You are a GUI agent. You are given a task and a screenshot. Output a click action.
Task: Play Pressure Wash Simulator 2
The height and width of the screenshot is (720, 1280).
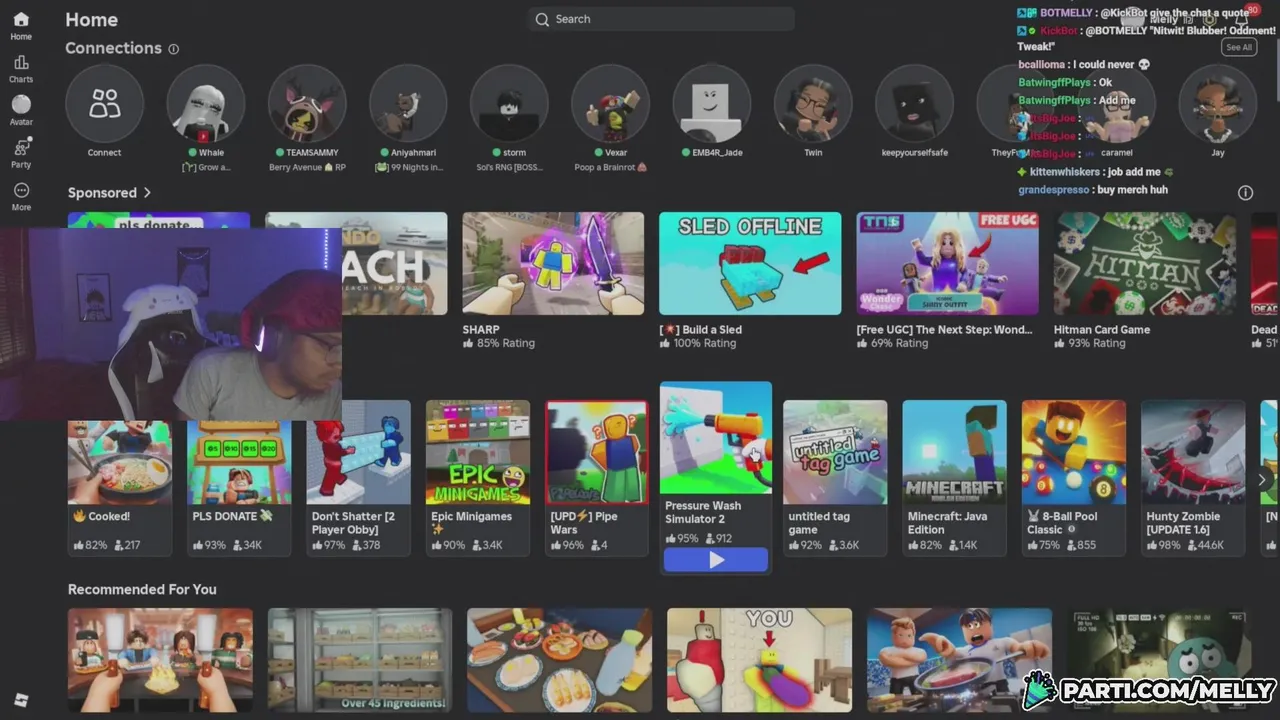coord(716,560)
